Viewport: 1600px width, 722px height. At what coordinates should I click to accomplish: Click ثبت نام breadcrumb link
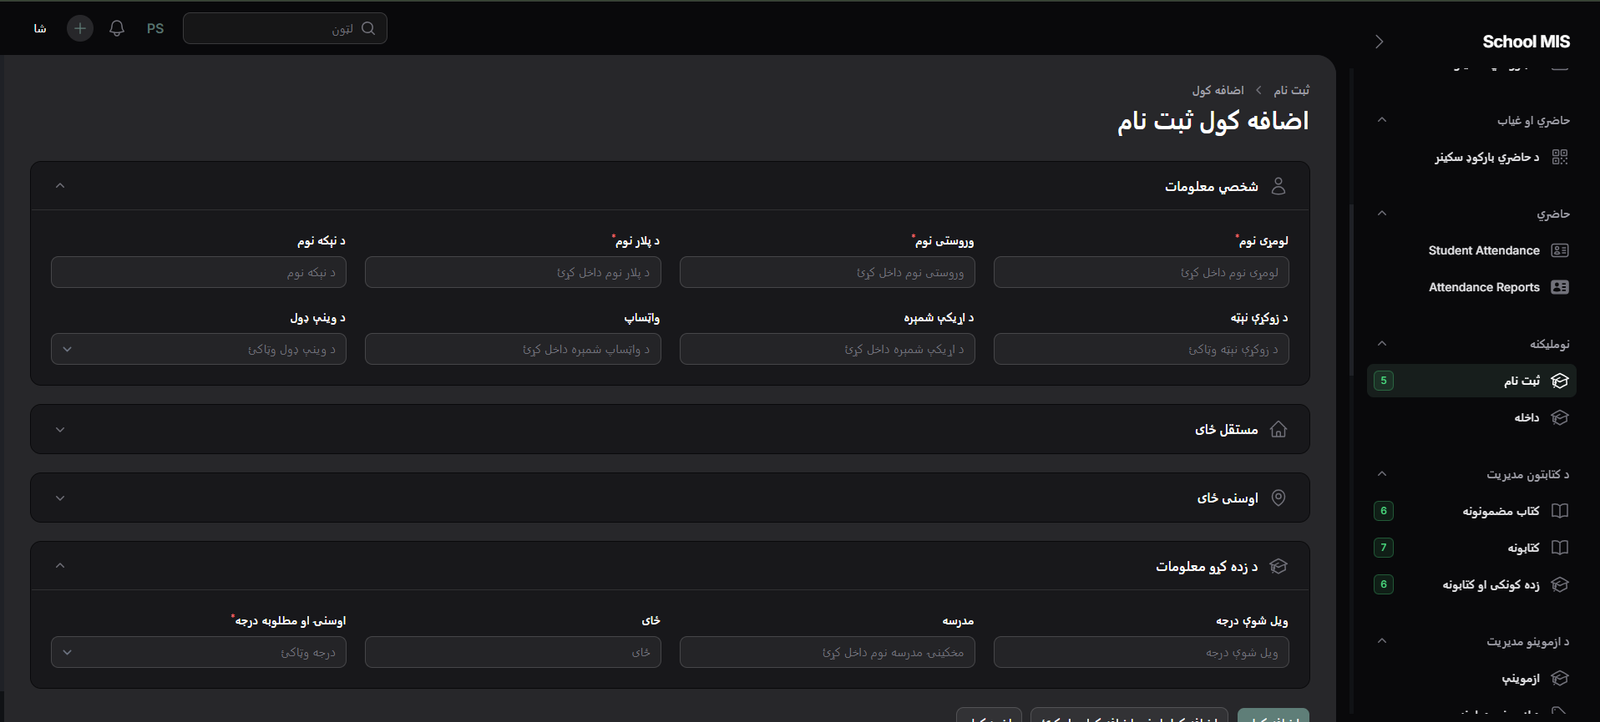click(x=1291, y=90)
